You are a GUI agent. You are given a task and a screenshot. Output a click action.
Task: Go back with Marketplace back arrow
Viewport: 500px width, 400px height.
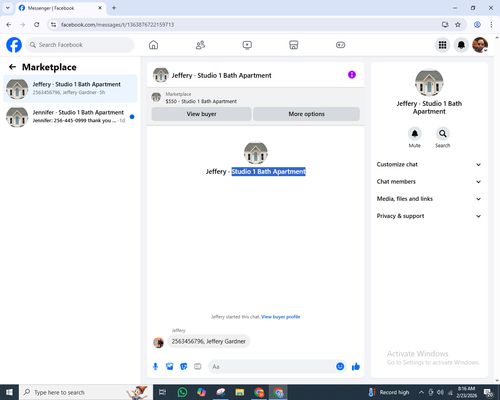[x=12, y=67]
